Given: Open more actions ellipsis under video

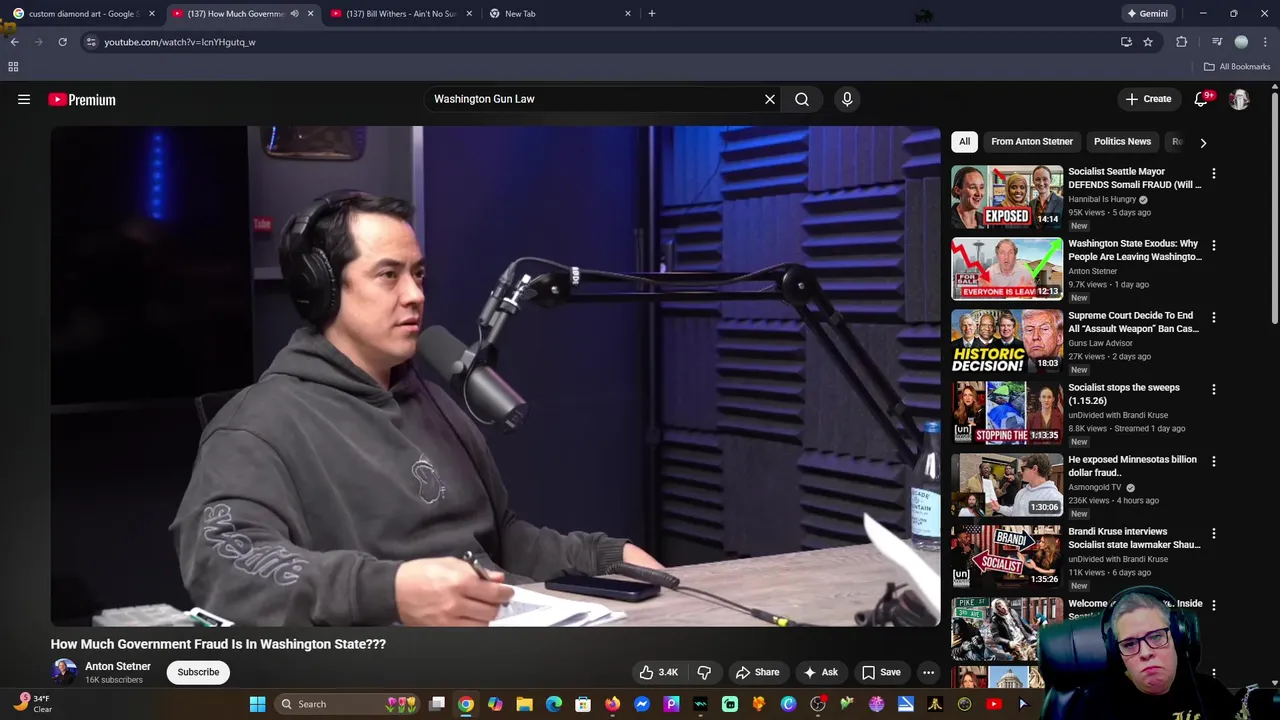Looking at the screenshot, I should (x=928, y=672).
